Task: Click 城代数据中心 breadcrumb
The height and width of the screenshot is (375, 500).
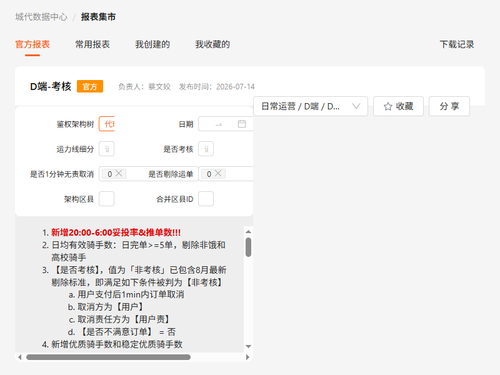Action: 41,17
